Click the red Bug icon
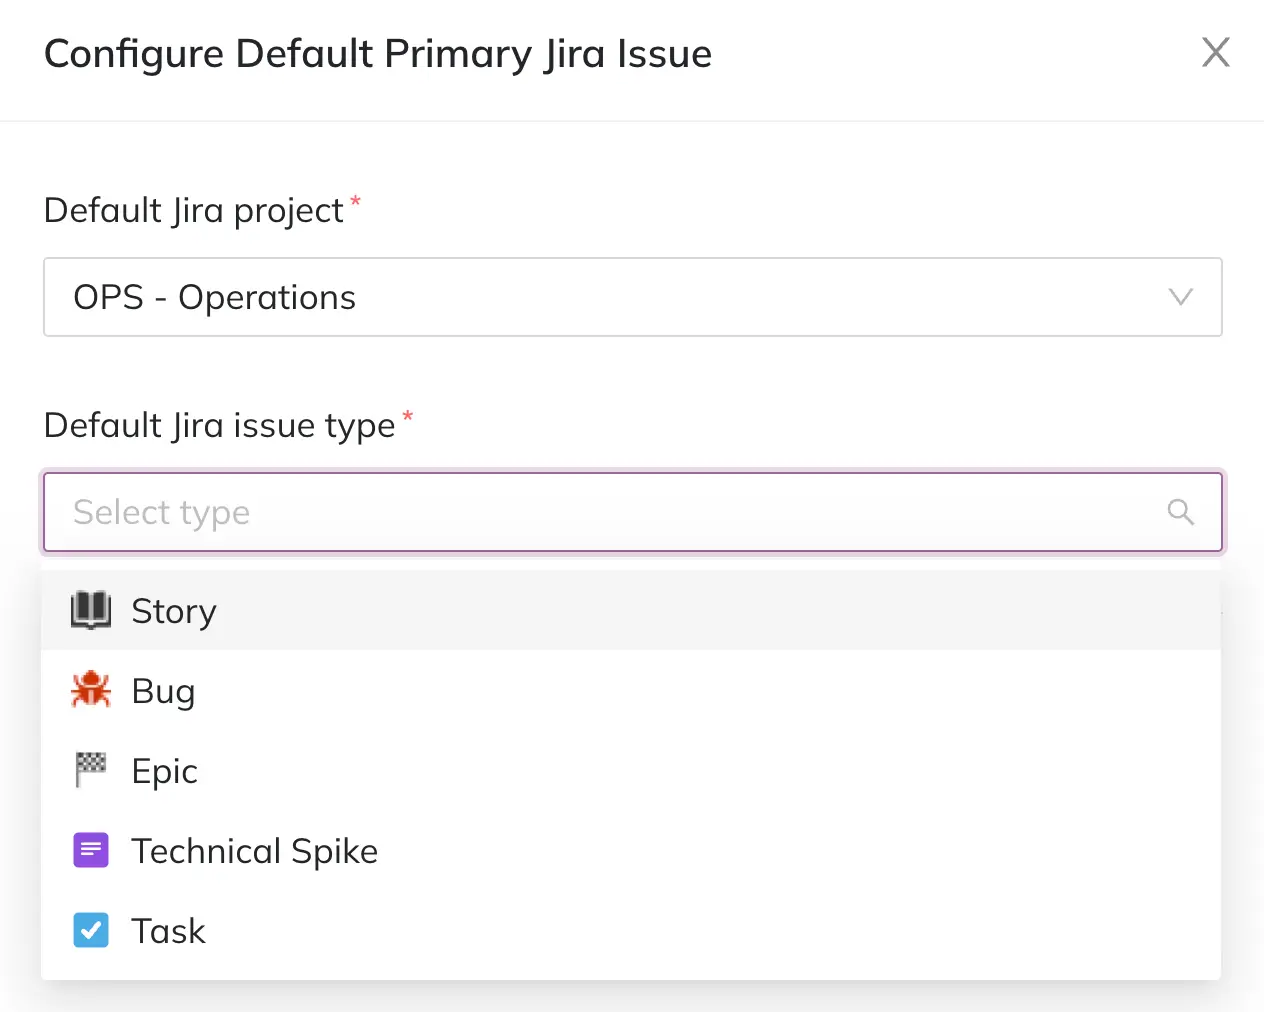 point(91,690)
